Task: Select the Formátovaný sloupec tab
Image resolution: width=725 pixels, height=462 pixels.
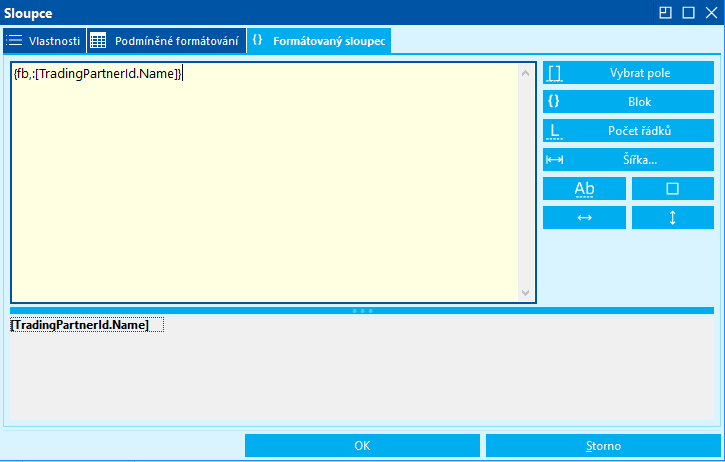Action: coord(319,41)
